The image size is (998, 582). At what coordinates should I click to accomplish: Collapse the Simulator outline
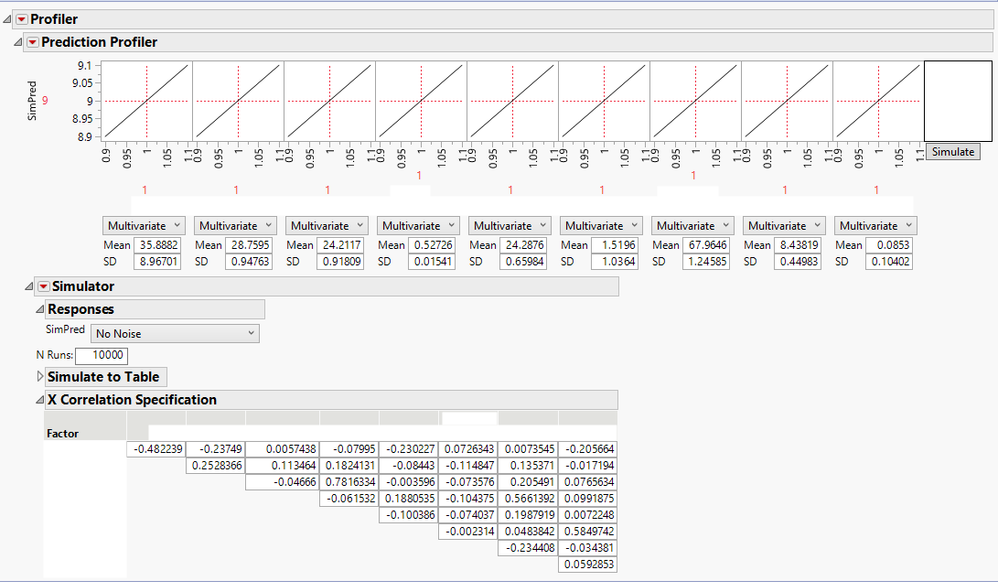click(28, 286)
